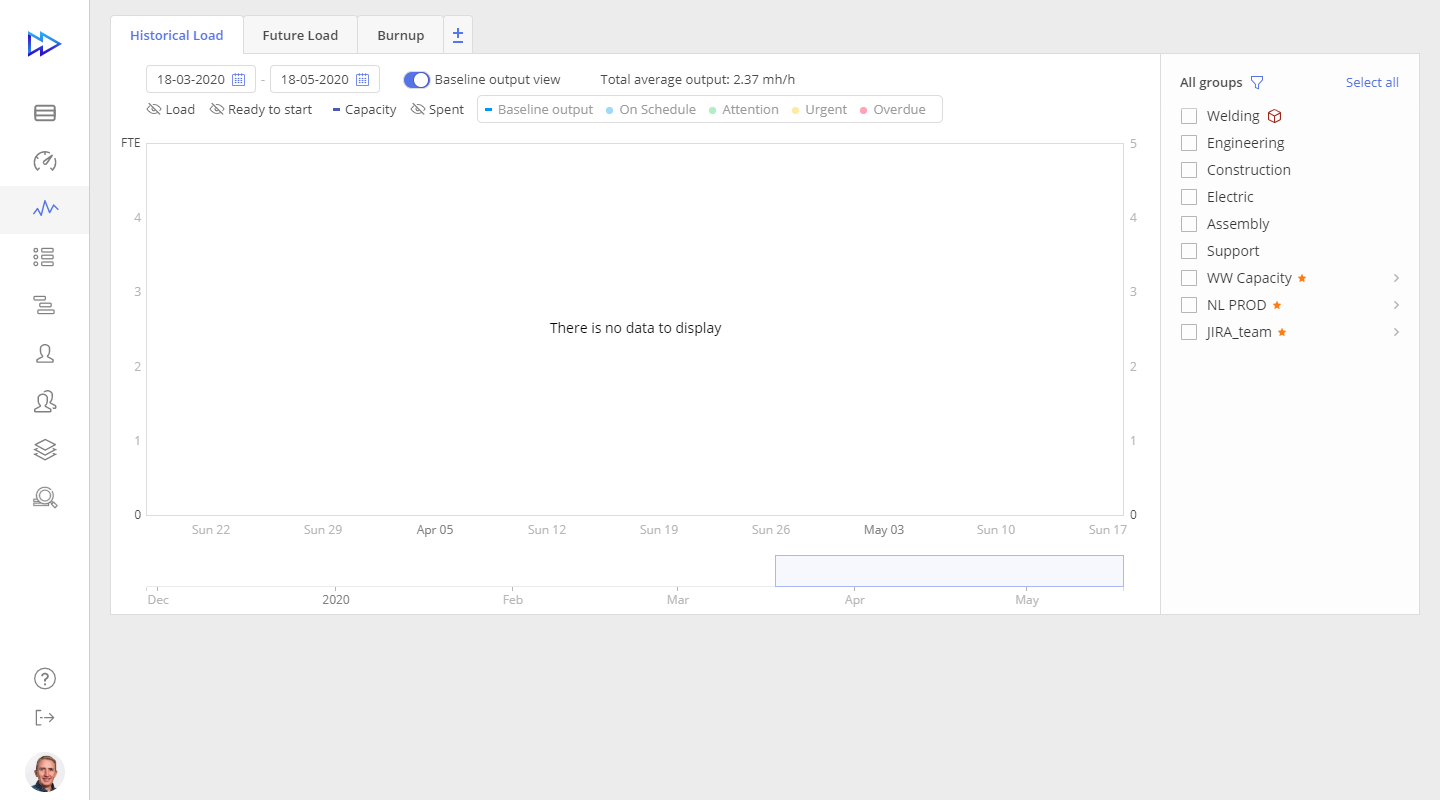The height and width of the screenshot is (800, 1440).
Task: Open the layers stack icon in sidebar
Action: [44, 450]
